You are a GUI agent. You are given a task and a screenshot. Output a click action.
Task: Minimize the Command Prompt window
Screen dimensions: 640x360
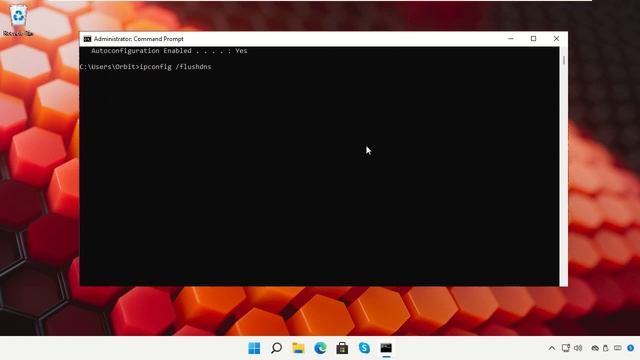point(511,39)
